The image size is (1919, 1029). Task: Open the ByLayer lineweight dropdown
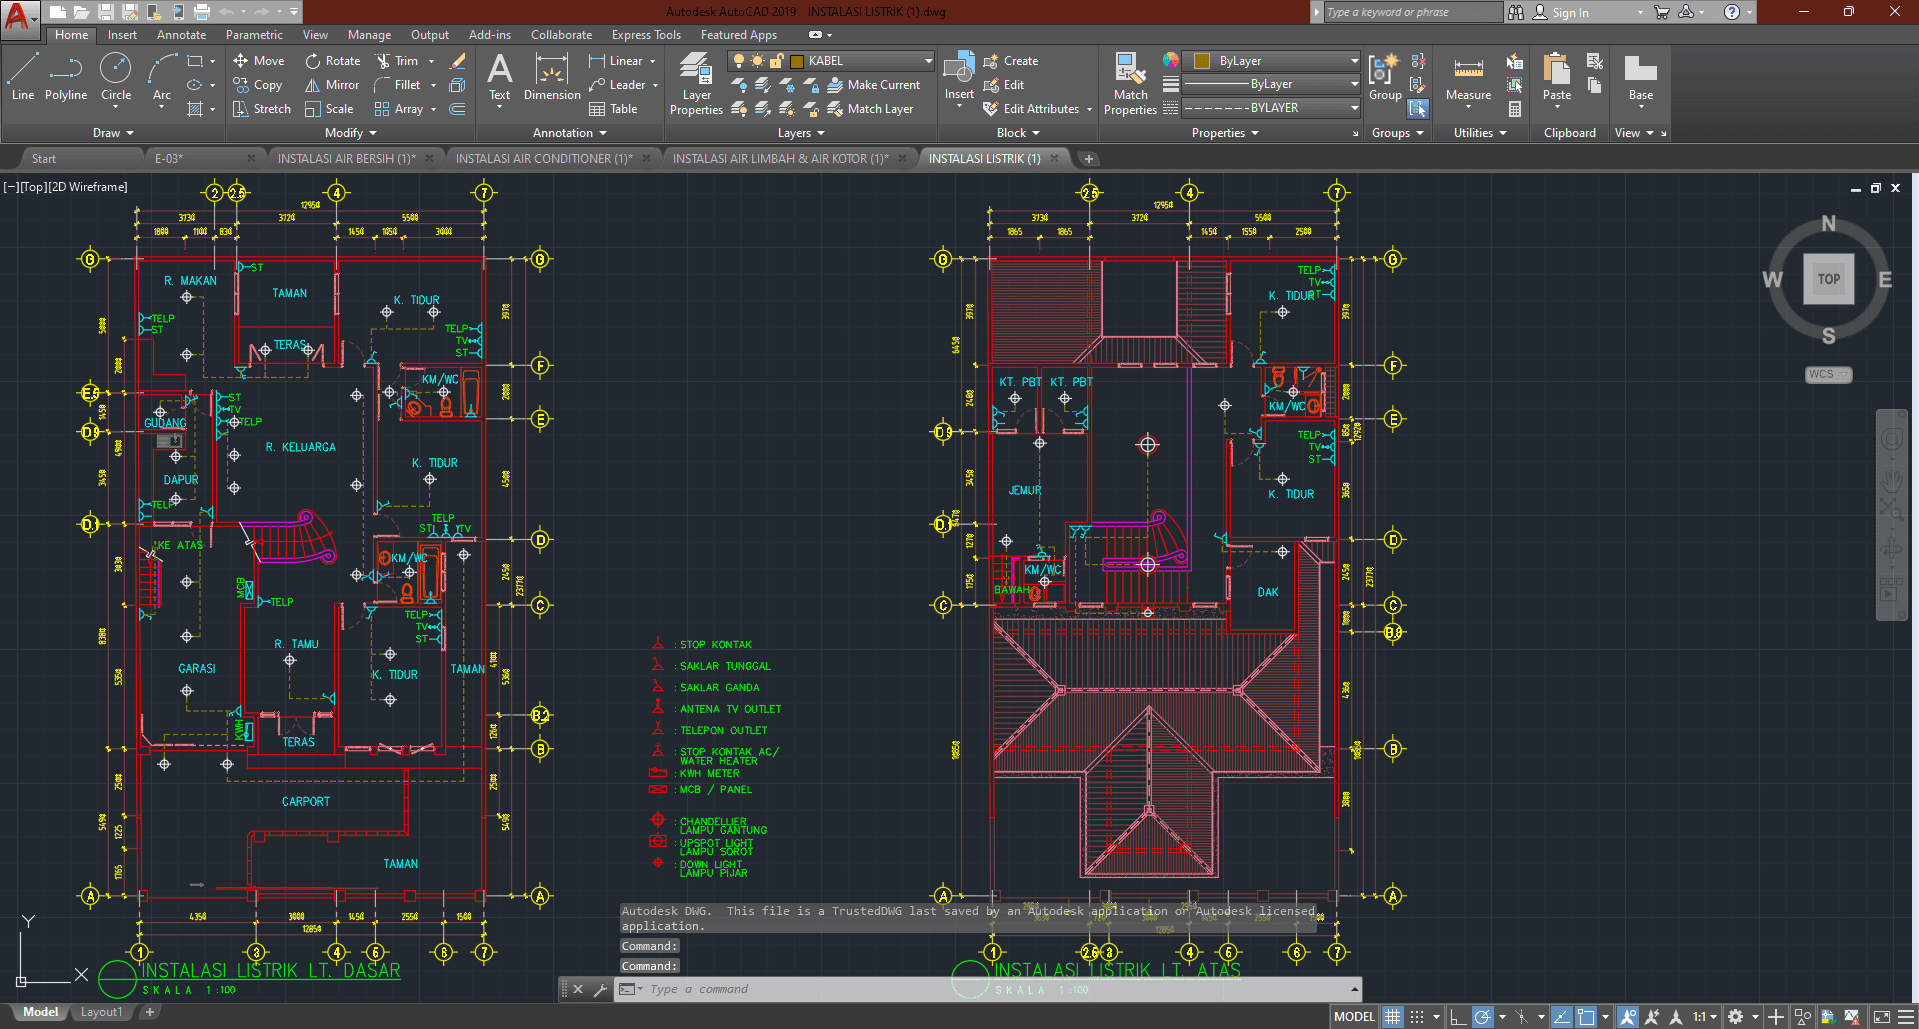1271,84
